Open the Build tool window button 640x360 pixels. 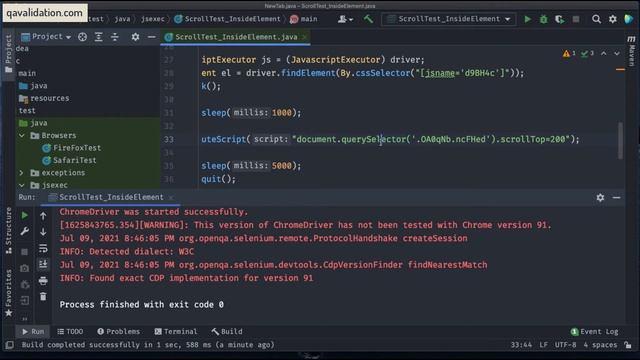point(227,331)
